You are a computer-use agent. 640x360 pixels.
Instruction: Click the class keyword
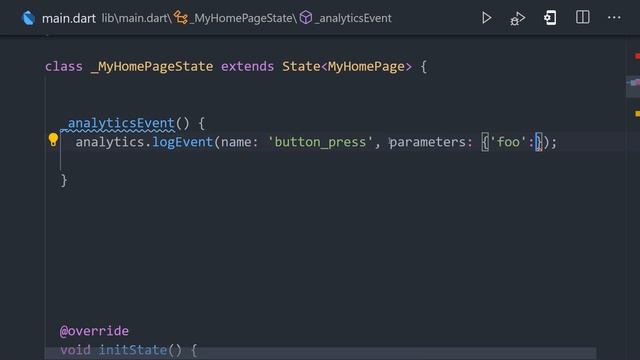pyautogui.click(x=64, y=66)
